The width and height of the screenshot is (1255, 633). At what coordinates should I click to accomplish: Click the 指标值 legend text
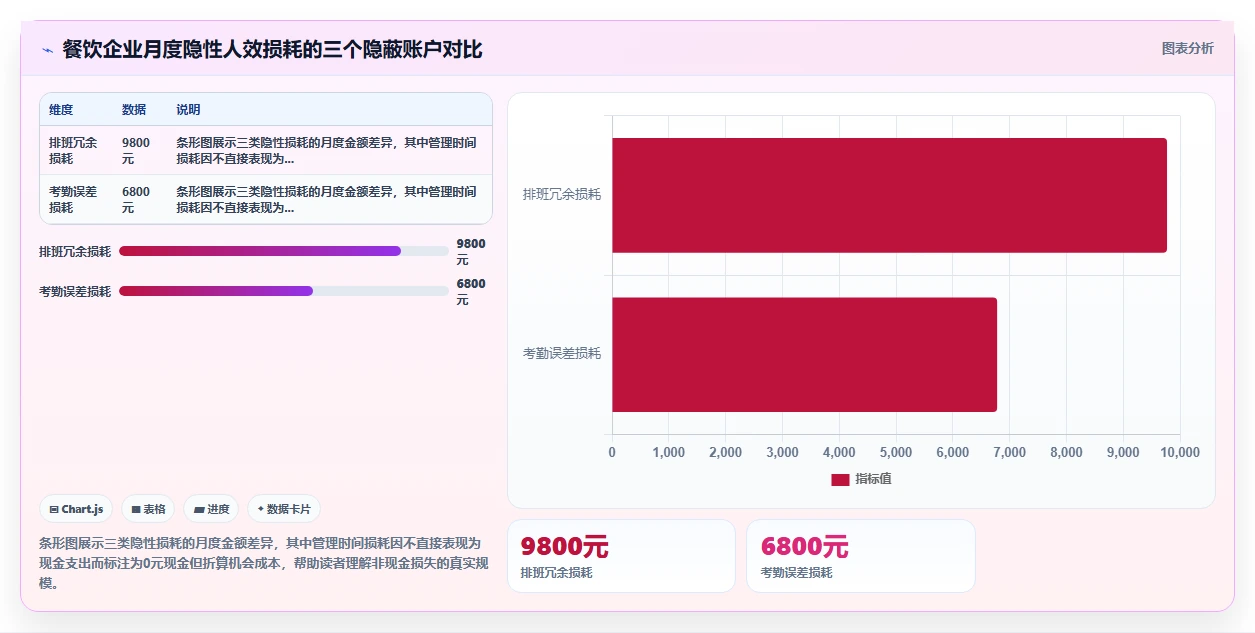(x=873, y=479)
